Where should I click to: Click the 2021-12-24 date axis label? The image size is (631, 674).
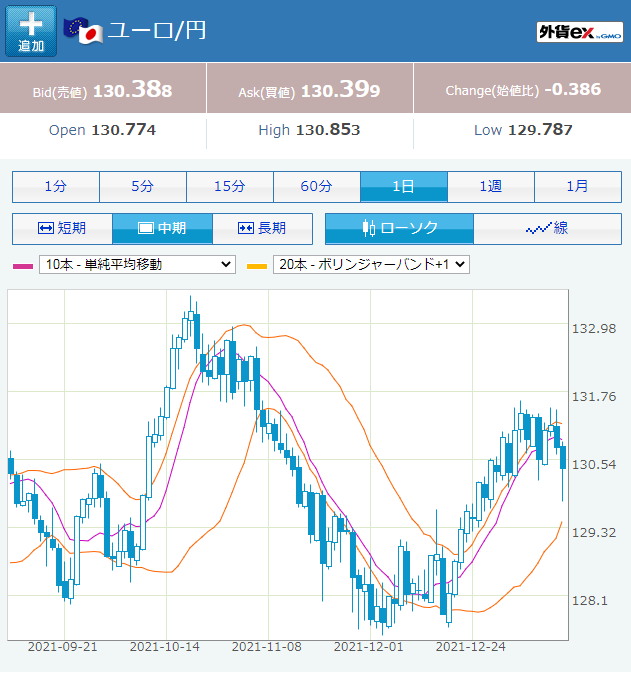[x=471, y=647]
